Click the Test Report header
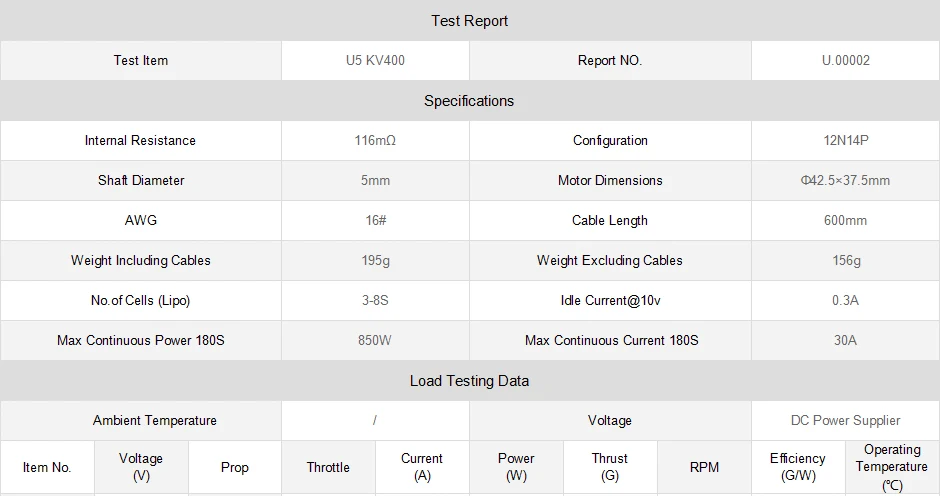The height and width of the screenshot is (496, 940). [469, 21]
